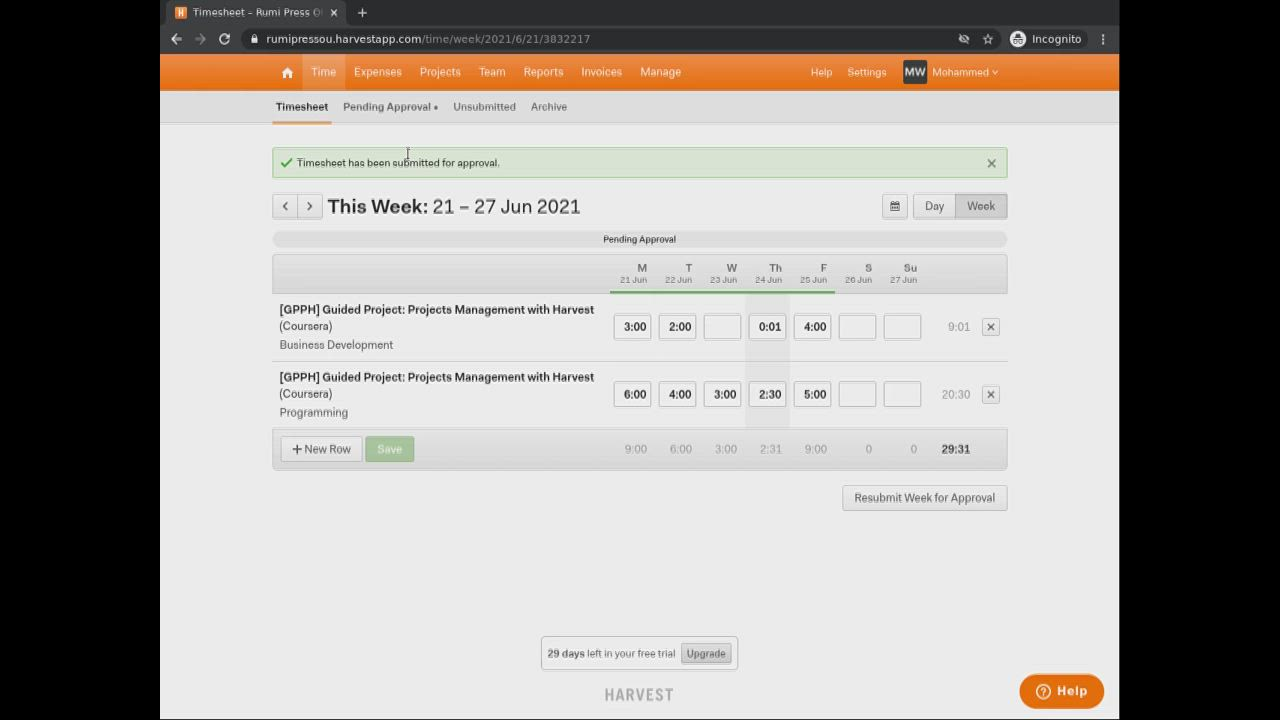
Task: Open Mohammed account dropdown
Action: tap(965, 72)
